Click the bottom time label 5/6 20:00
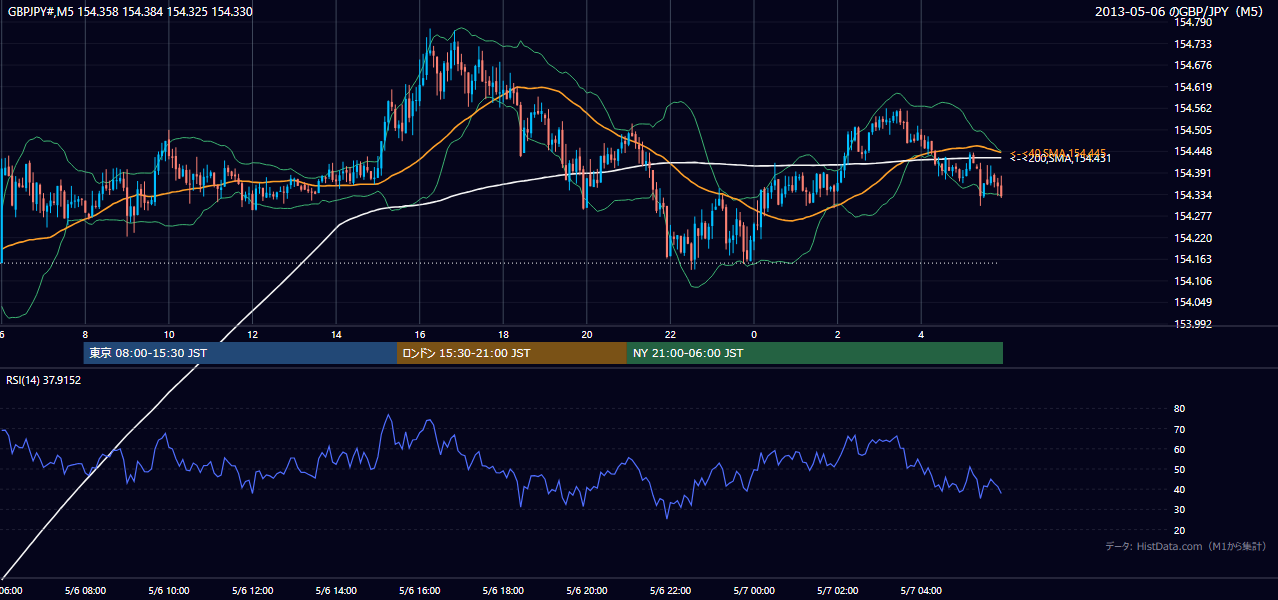The width and height of the screenshot is (1278, 600). (587, 591)
